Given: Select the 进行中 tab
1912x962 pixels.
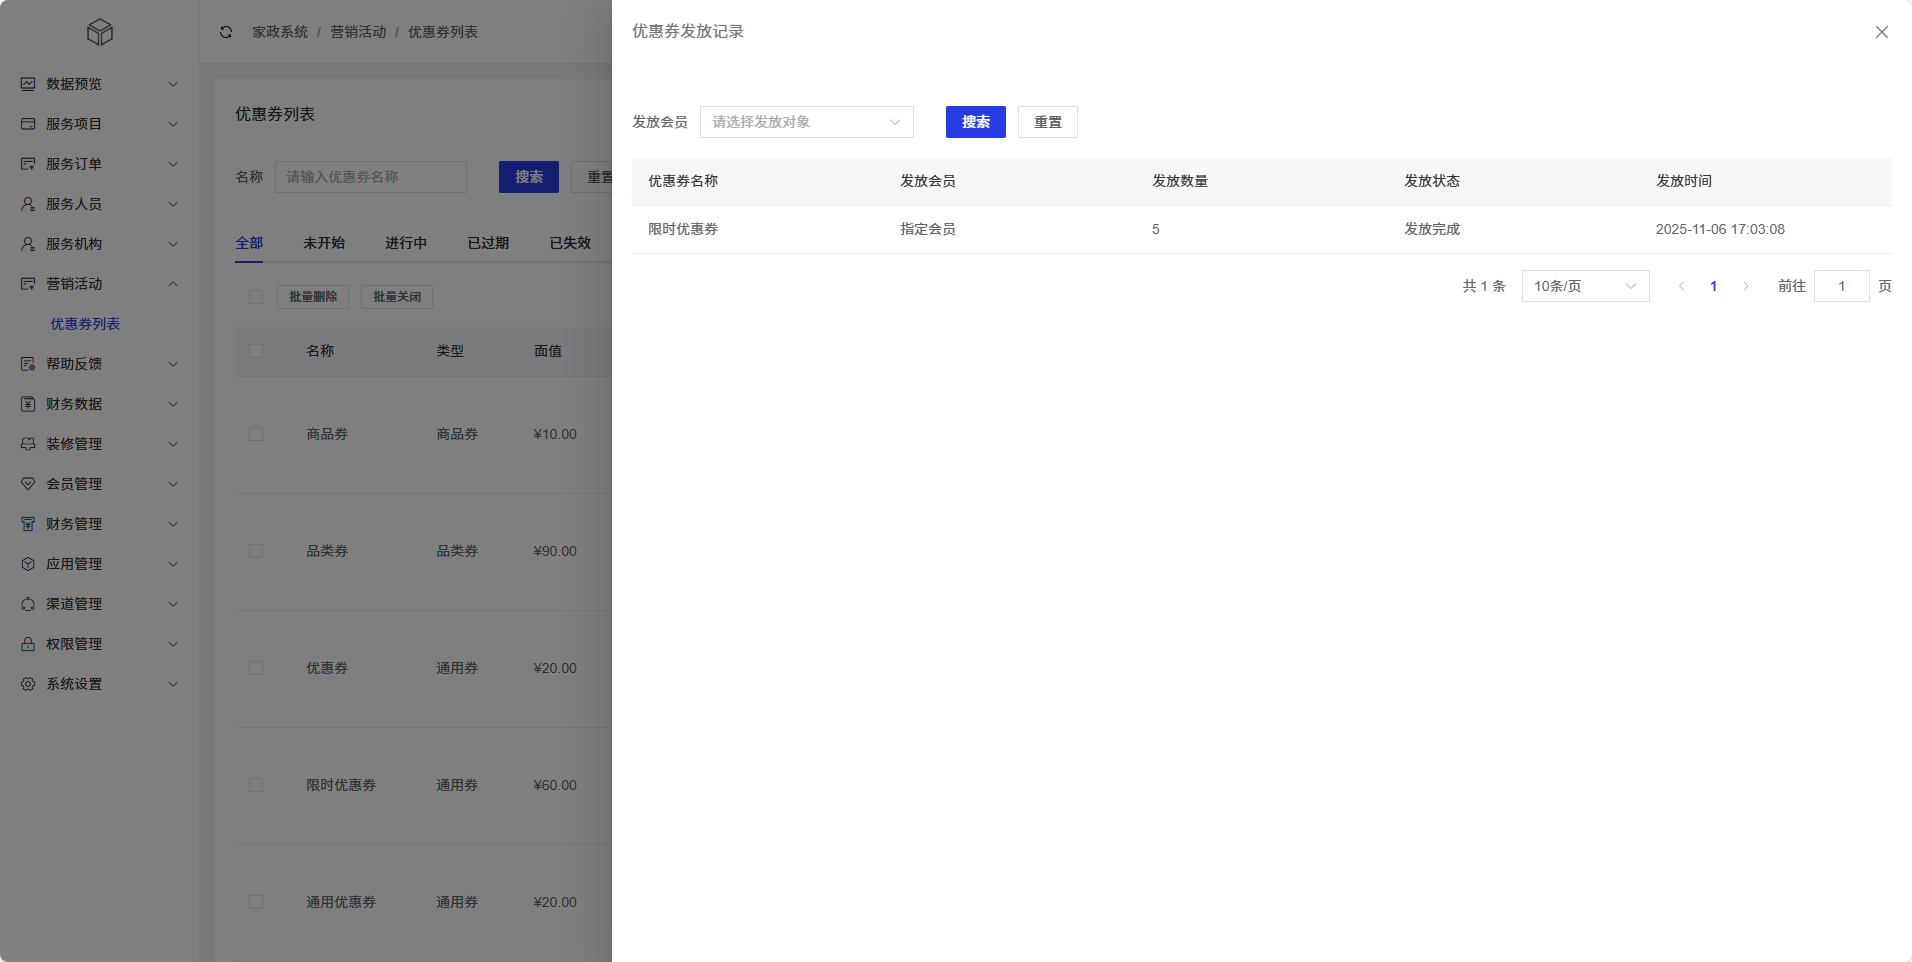Looking at the screenshot, I should 405,242.
